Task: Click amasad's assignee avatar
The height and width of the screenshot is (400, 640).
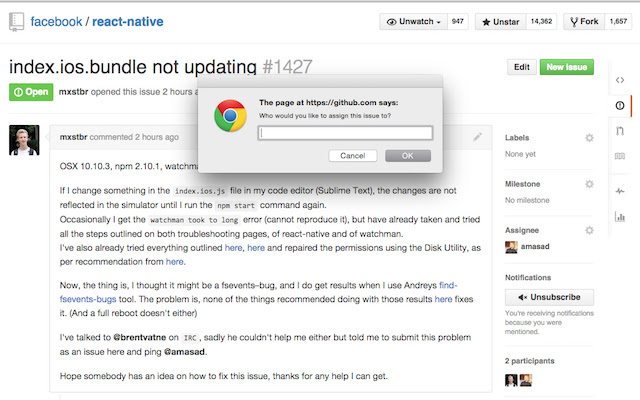Action: [511, 247]
